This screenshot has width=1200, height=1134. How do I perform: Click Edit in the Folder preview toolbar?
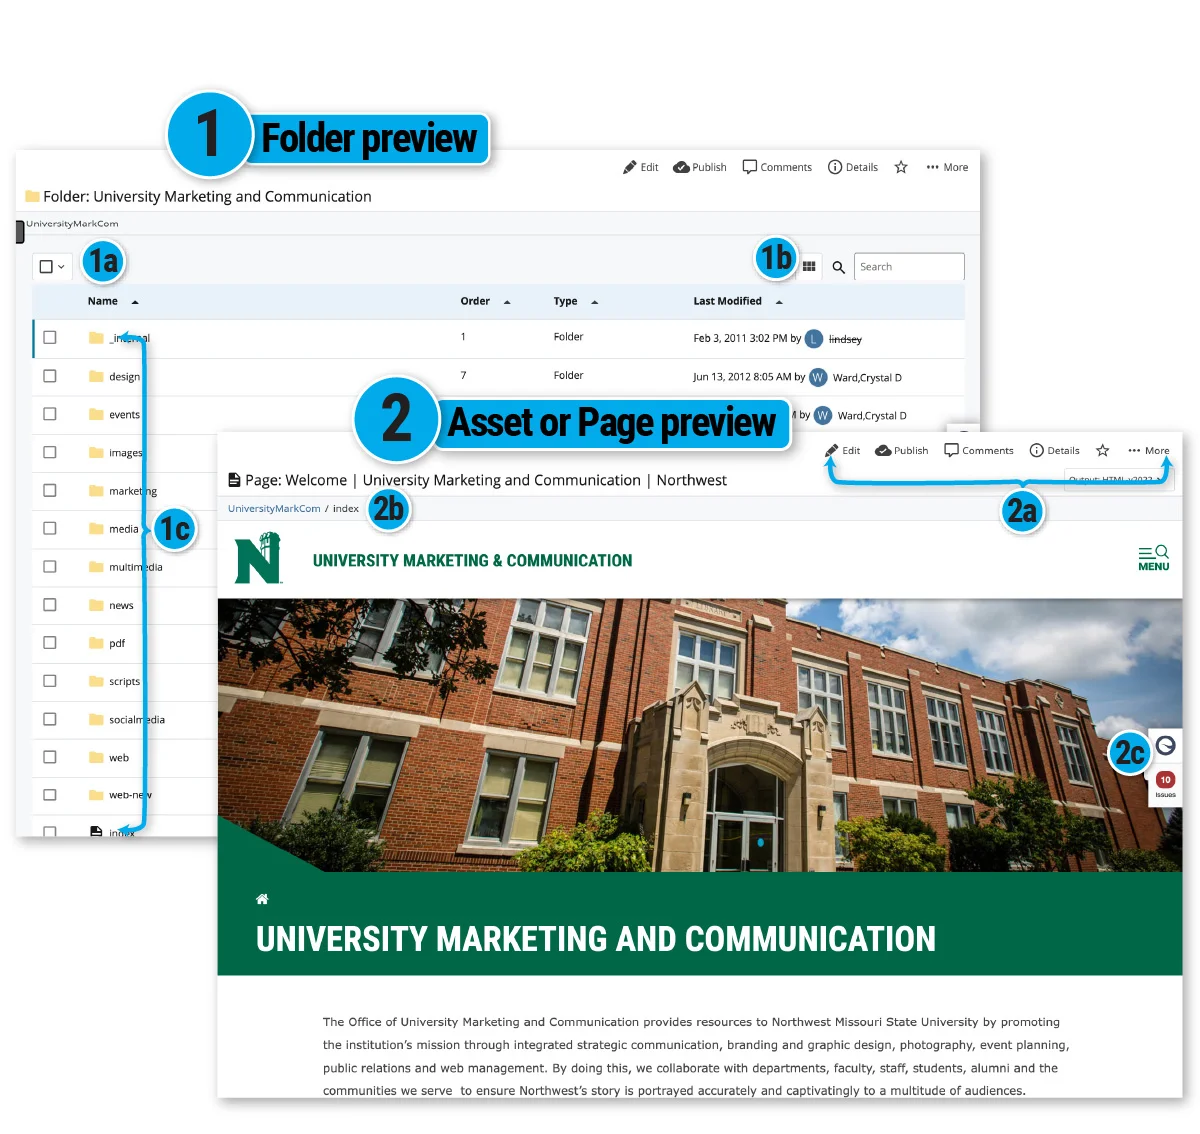pyautogui.click(x=640, y=167)
